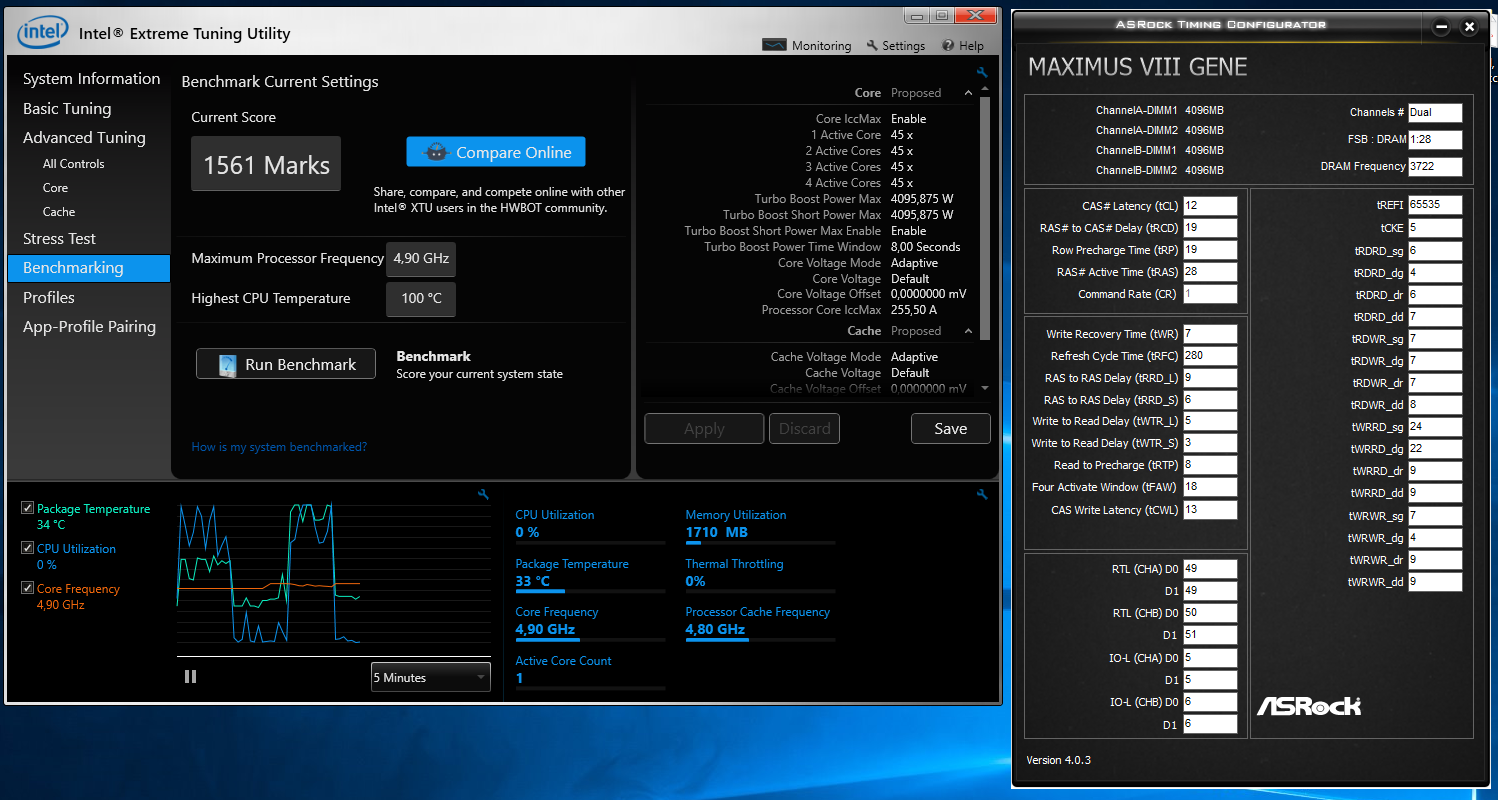Image resolution: width=1498 pixels, height=800 pixels.
Task: Click the ASRock logo
Action: 1309,706
